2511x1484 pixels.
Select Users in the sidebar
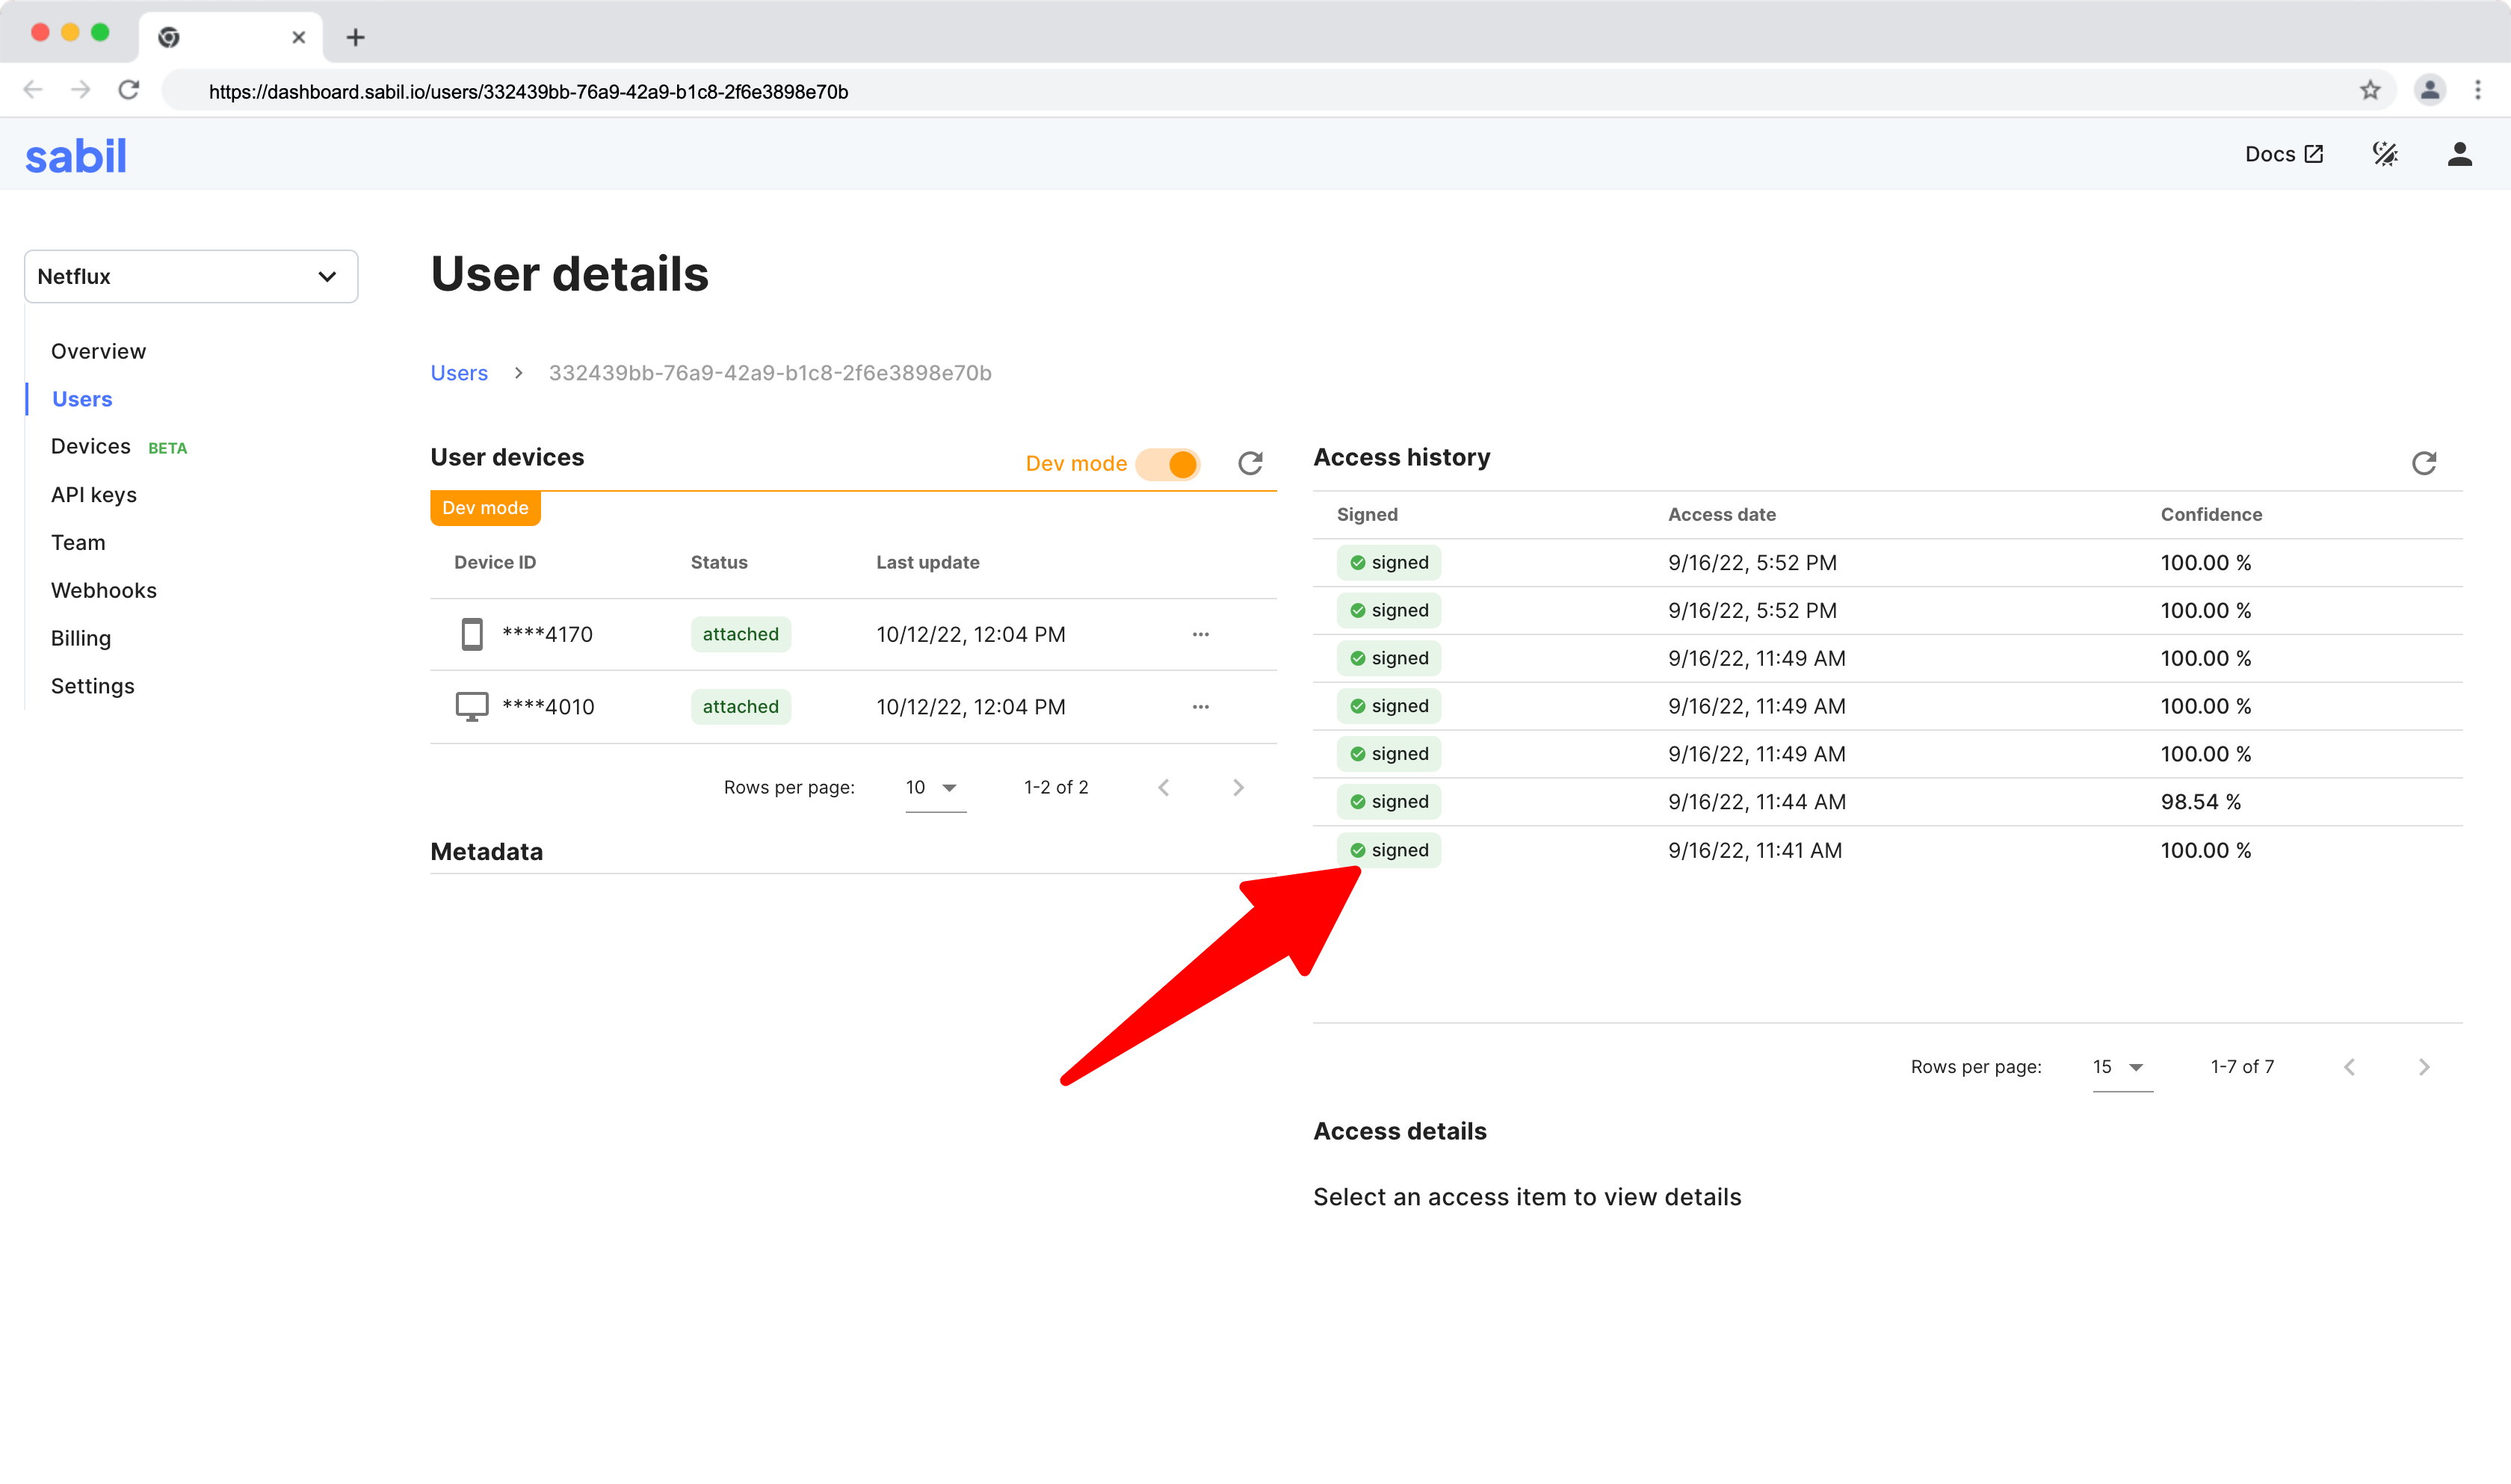point(82,399)
